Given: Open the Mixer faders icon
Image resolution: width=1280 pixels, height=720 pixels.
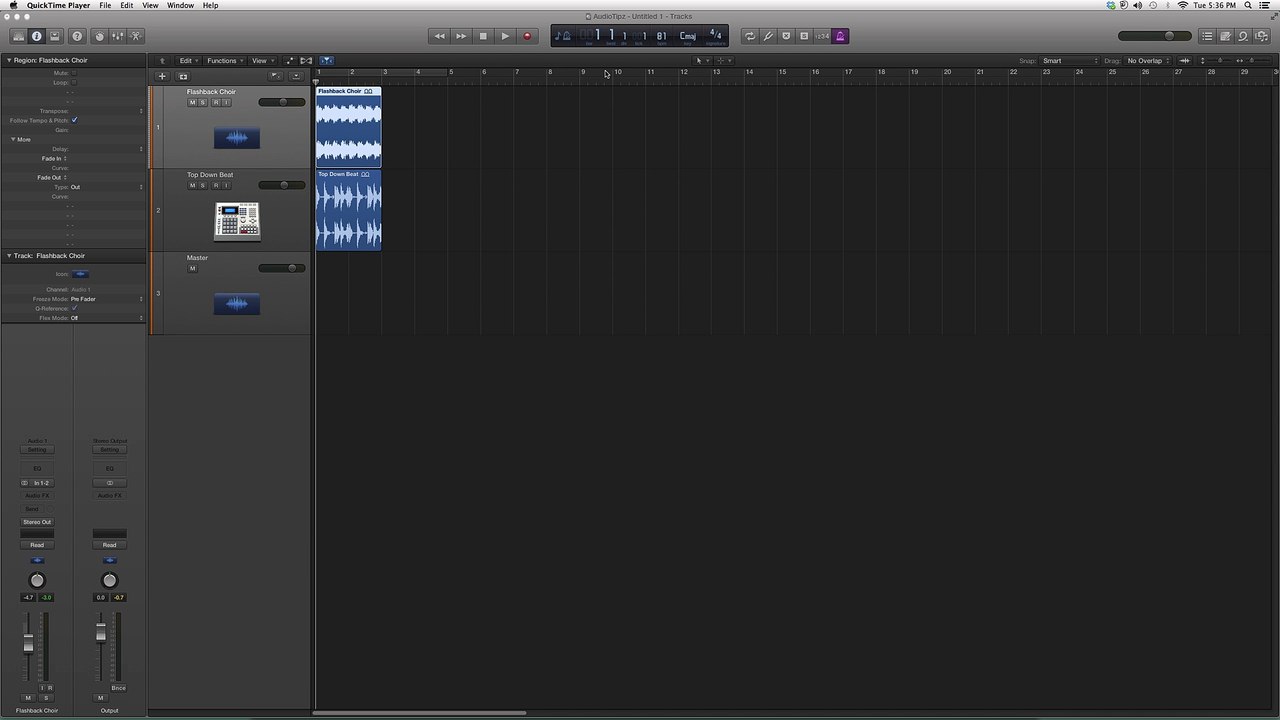Looking at the screenshot, I should pyautogui.click(x=117, y=36).
